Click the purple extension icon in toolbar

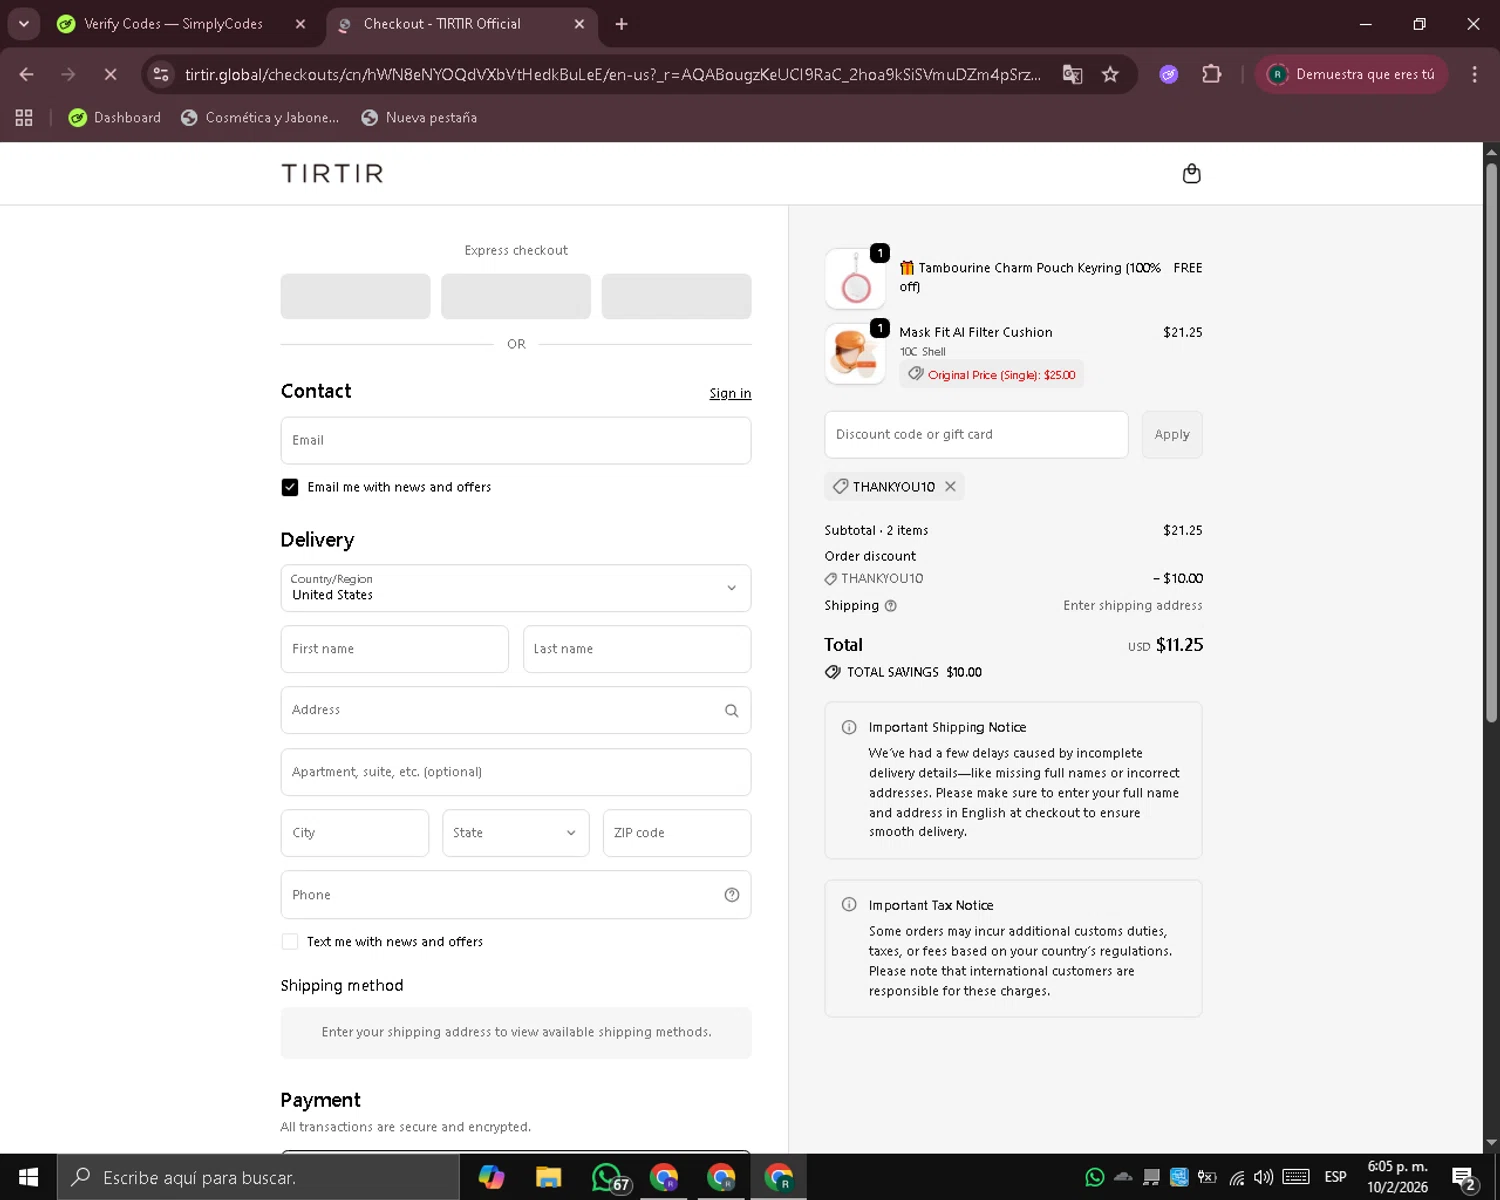[1168, 74]
